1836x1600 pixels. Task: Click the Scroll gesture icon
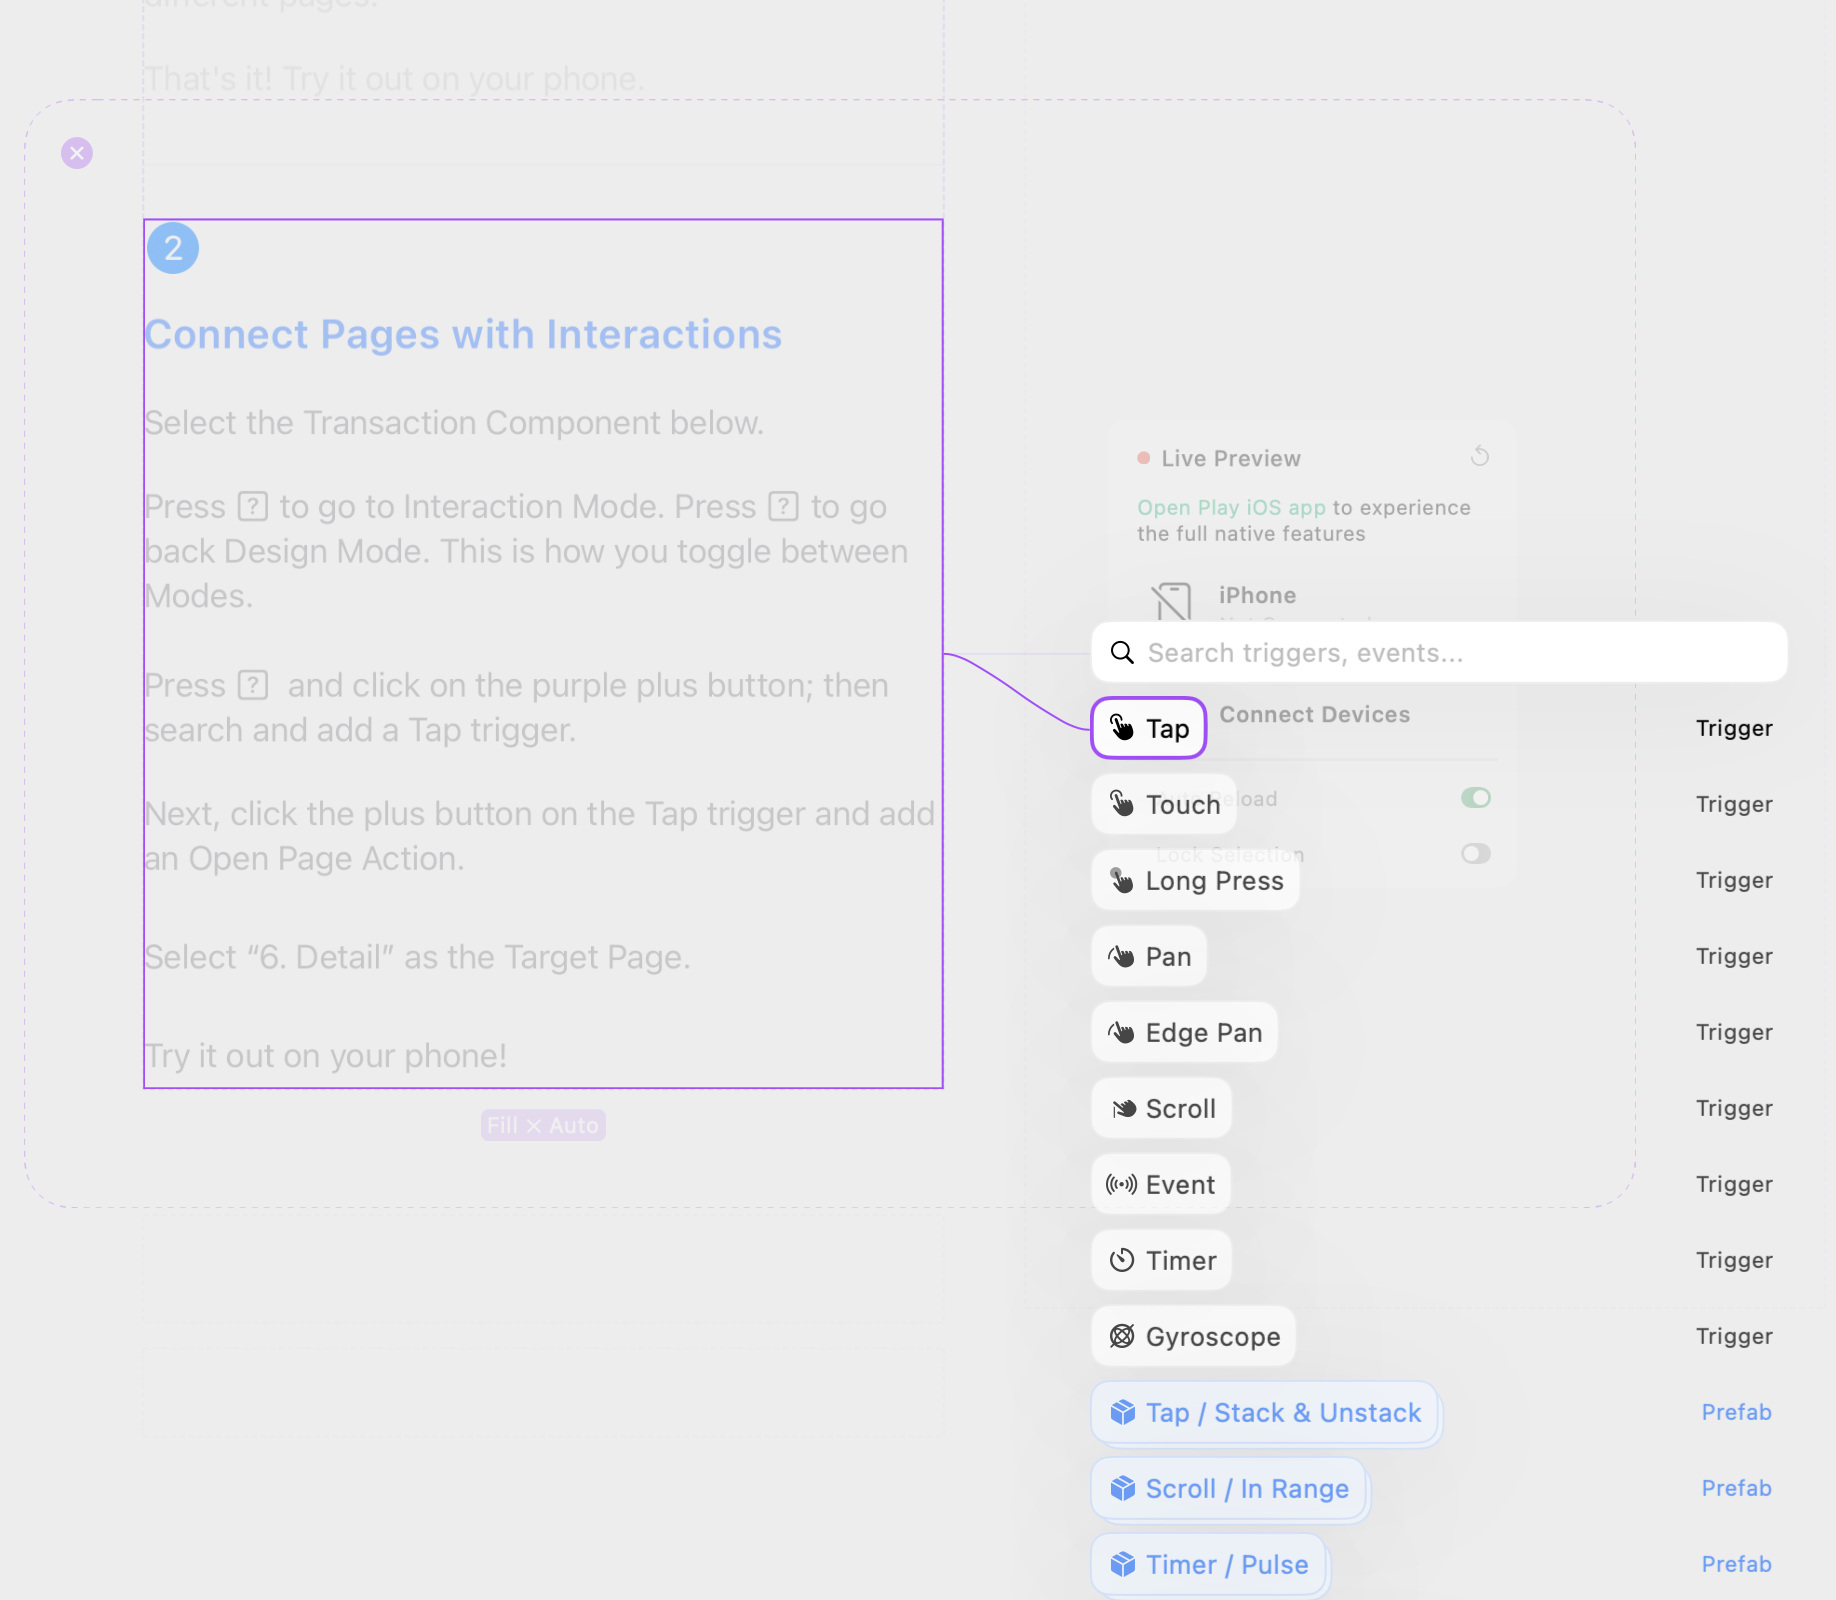click(1123, 1108)
